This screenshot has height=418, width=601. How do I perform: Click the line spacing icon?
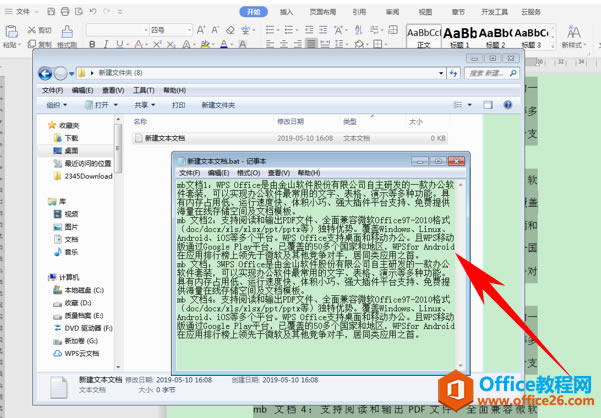pyautogui.click(x=339, y=44)
